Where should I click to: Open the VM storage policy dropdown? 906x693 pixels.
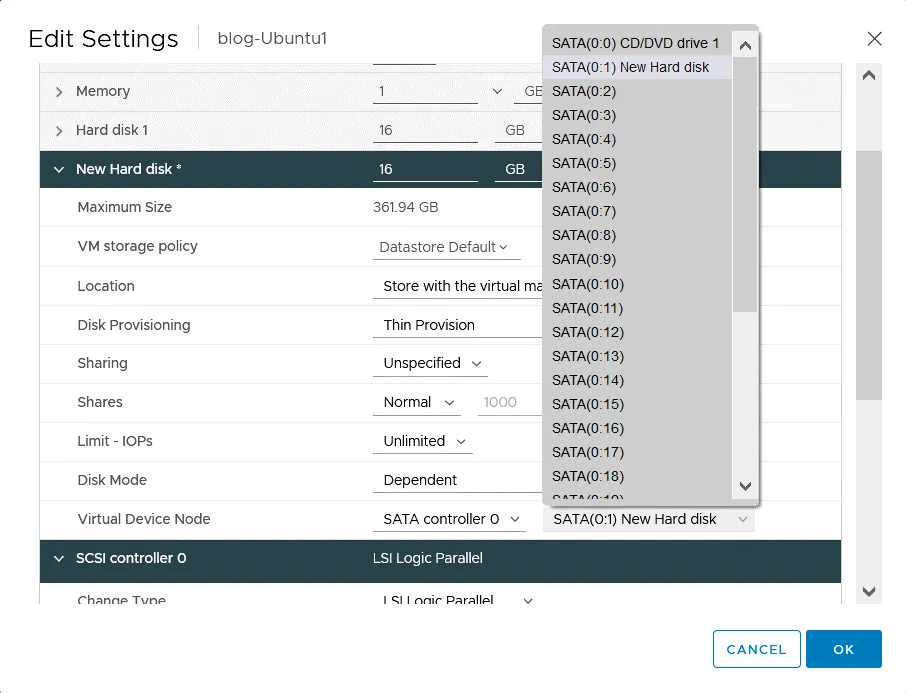pos(443,247)
